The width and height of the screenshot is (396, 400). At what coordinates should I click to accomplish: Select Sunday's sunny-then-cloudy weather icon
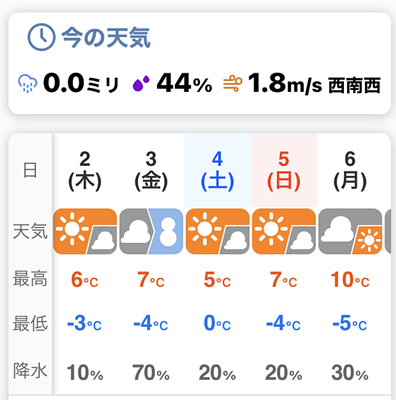tap(284, 231)
